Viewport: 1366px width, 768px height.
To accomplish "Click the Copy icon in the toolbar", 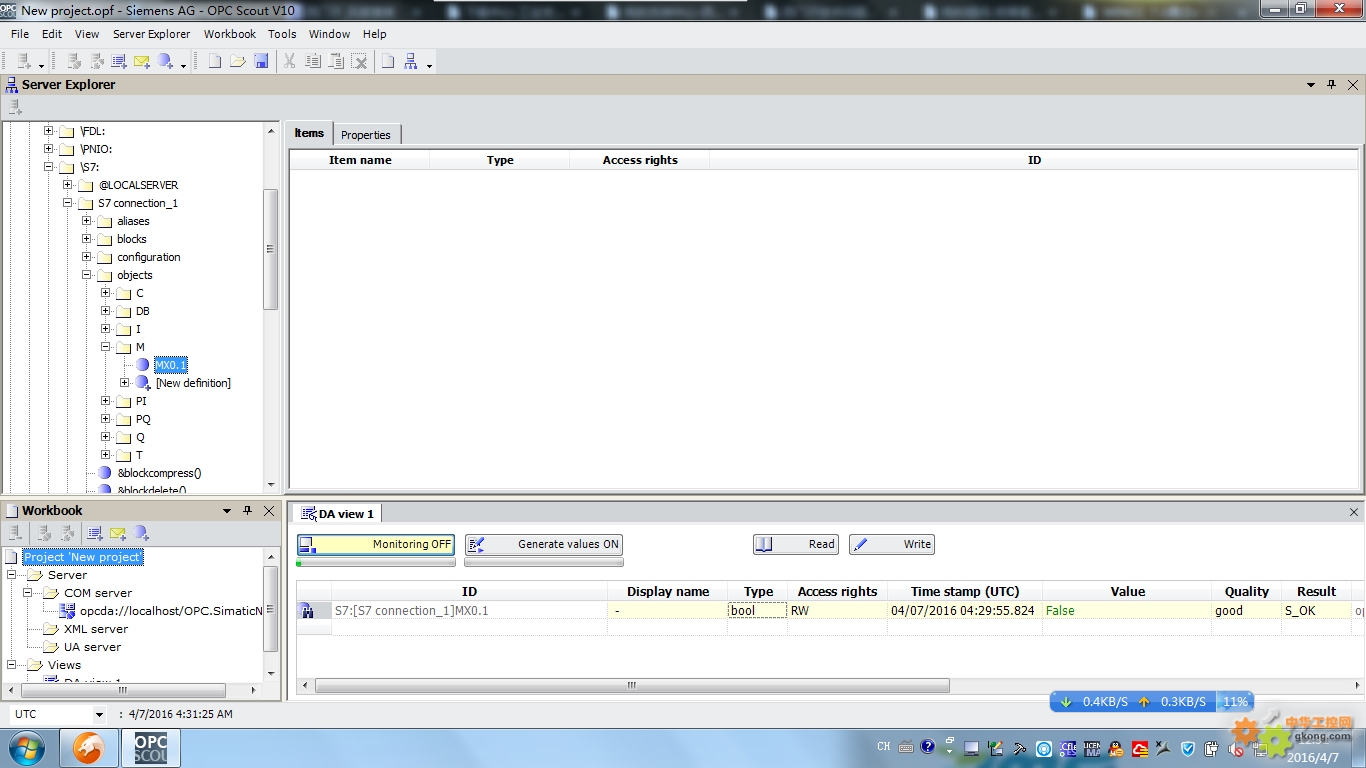I will coord(313,62).
